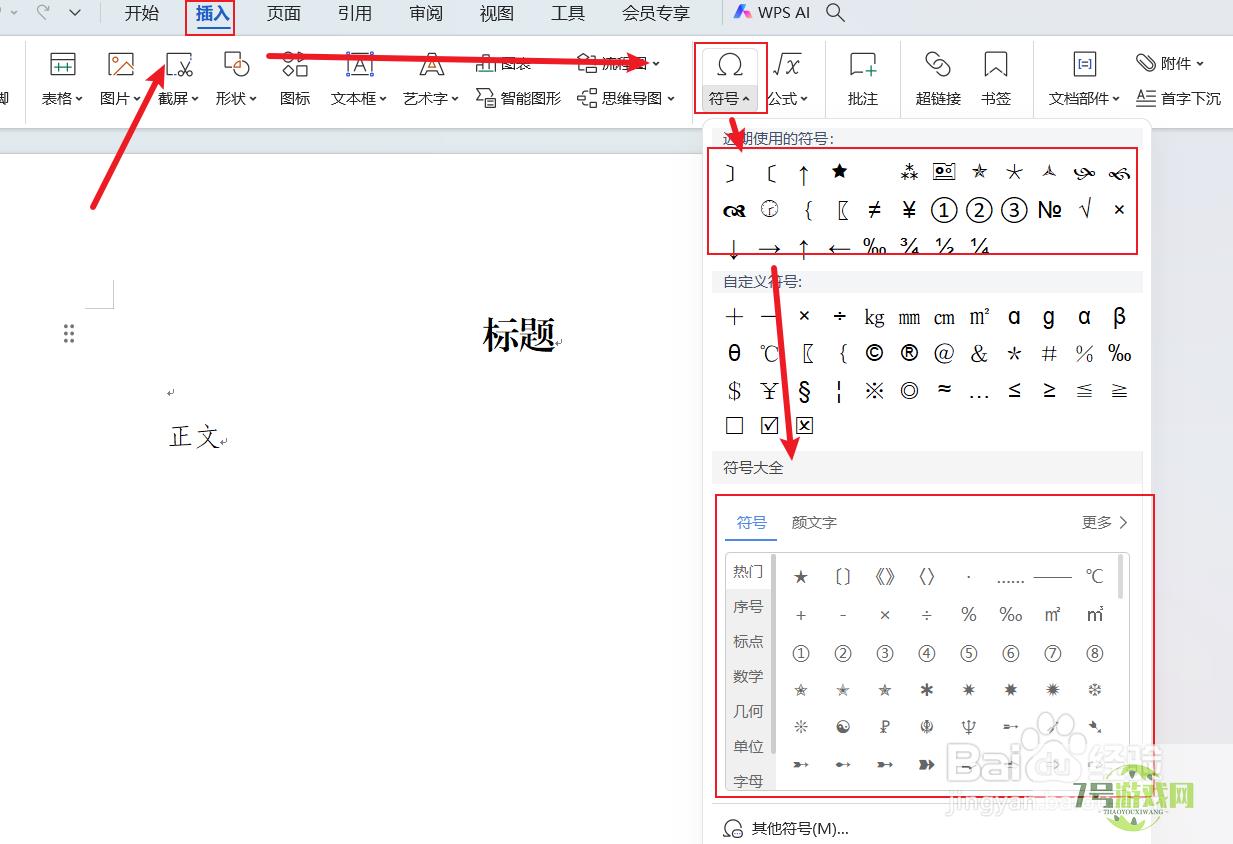Viewport: 1233px width, 844px height.
Task: Apply 首字下沉 drop cap
Action: click(x=1178, y=98)
